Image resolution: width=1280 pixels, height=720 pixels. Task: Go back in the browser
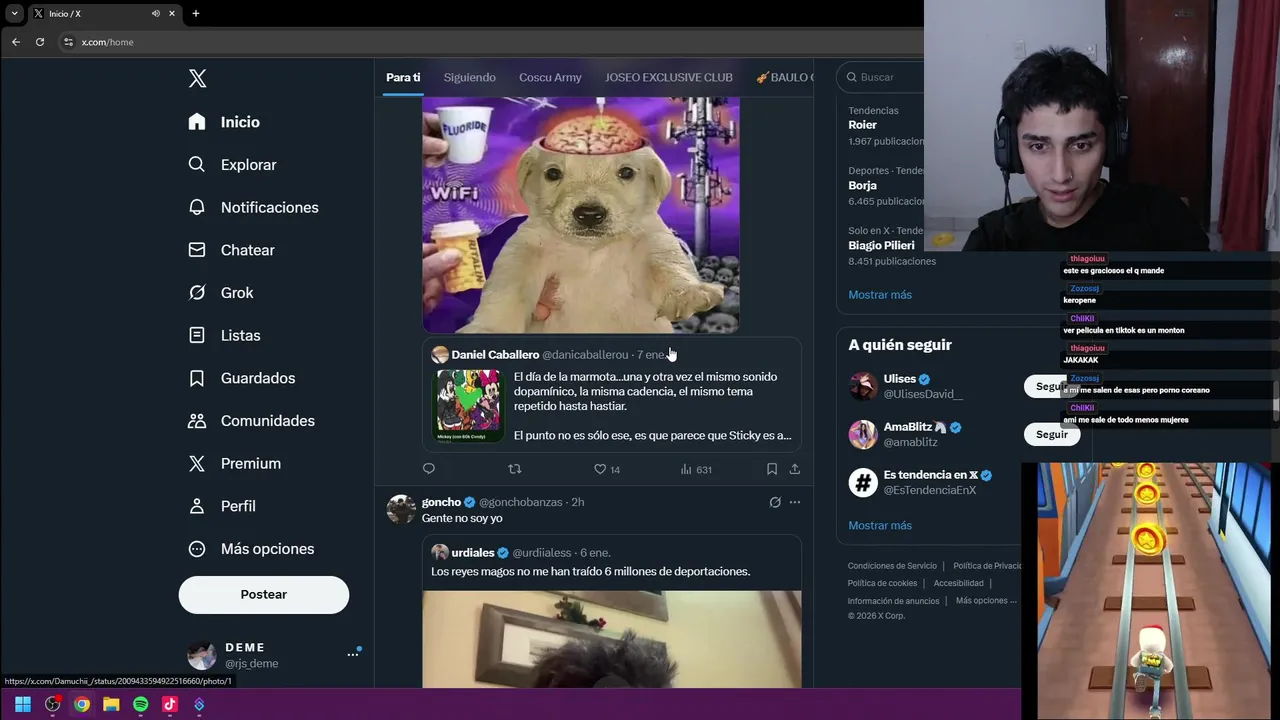click(15, 42)
